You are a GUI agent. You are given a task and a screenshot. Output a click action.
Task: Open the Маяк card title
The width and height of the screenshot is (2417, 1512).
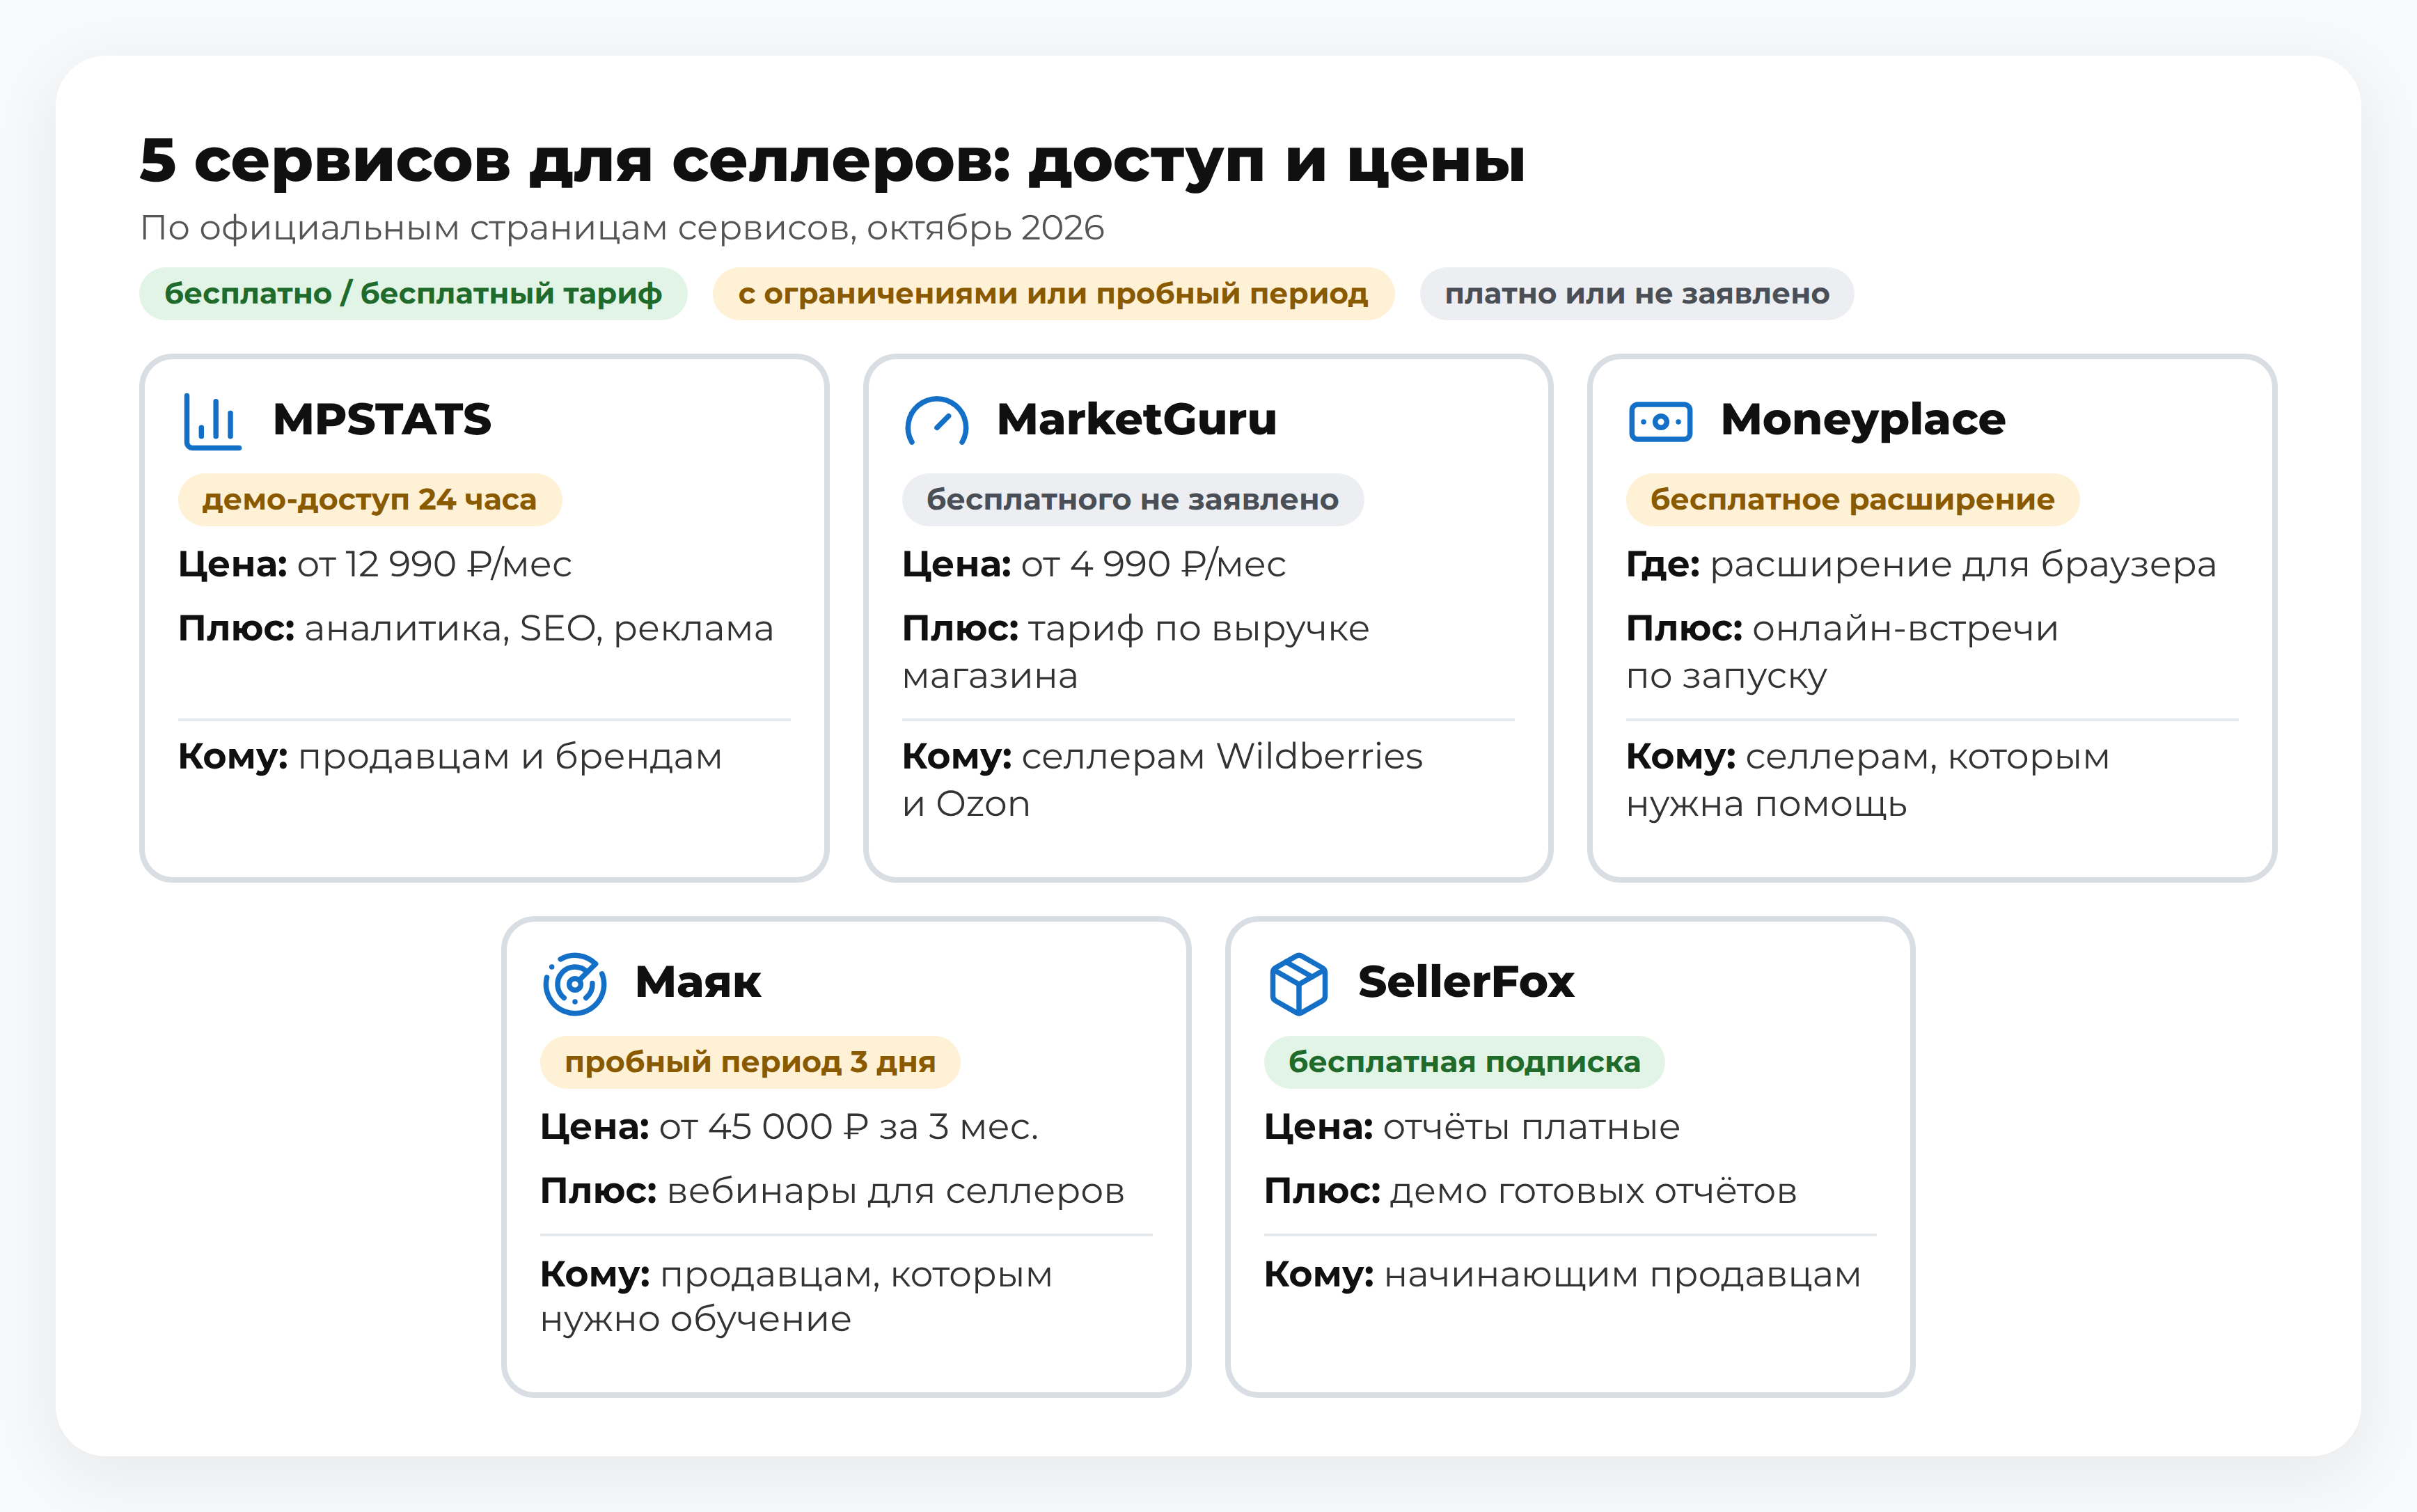point(698,983)
